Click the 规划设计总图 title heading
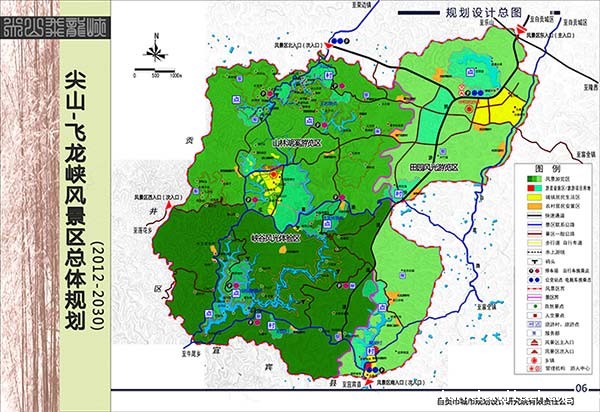600x412 pixels. coord(468,13)
